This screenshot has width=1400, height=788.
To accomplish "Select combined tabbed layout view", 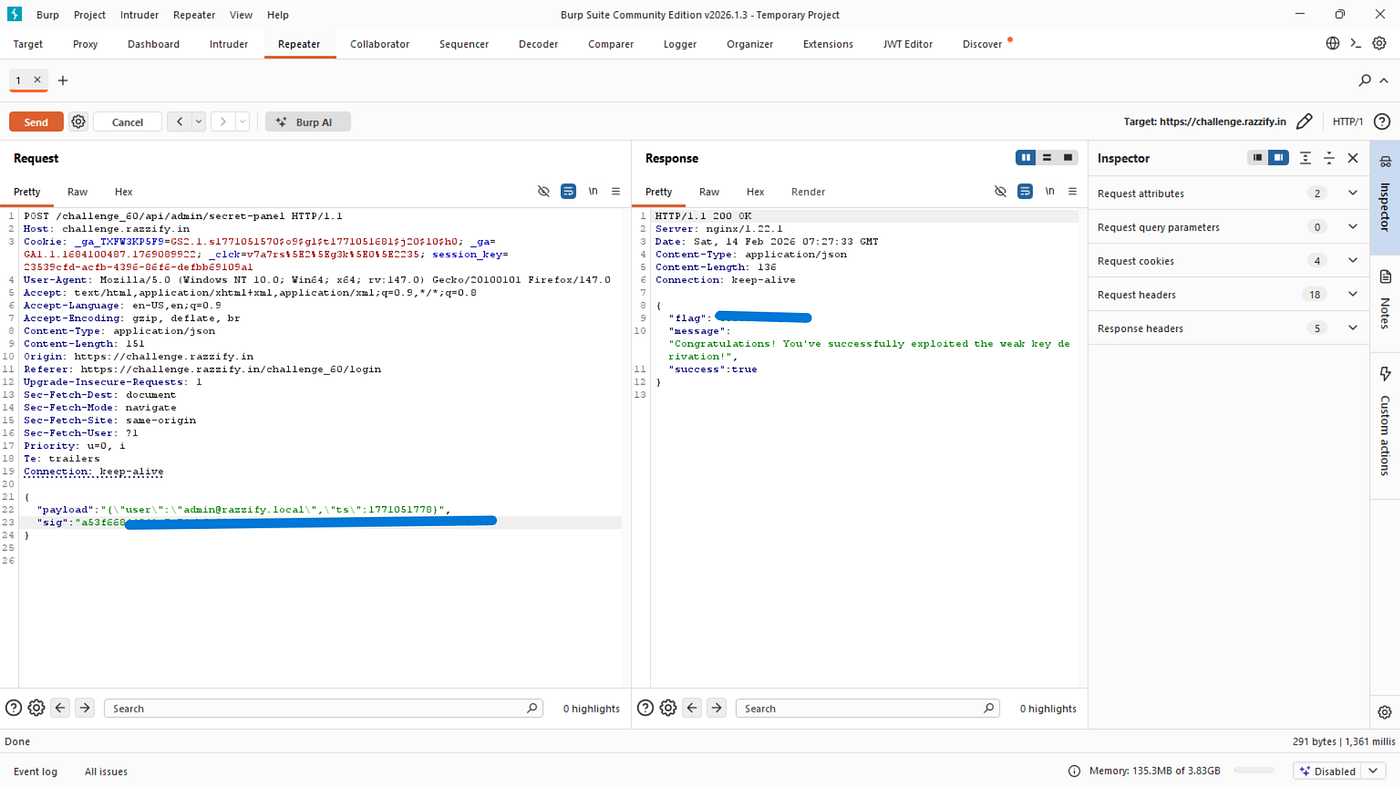I will [1069, 157].
